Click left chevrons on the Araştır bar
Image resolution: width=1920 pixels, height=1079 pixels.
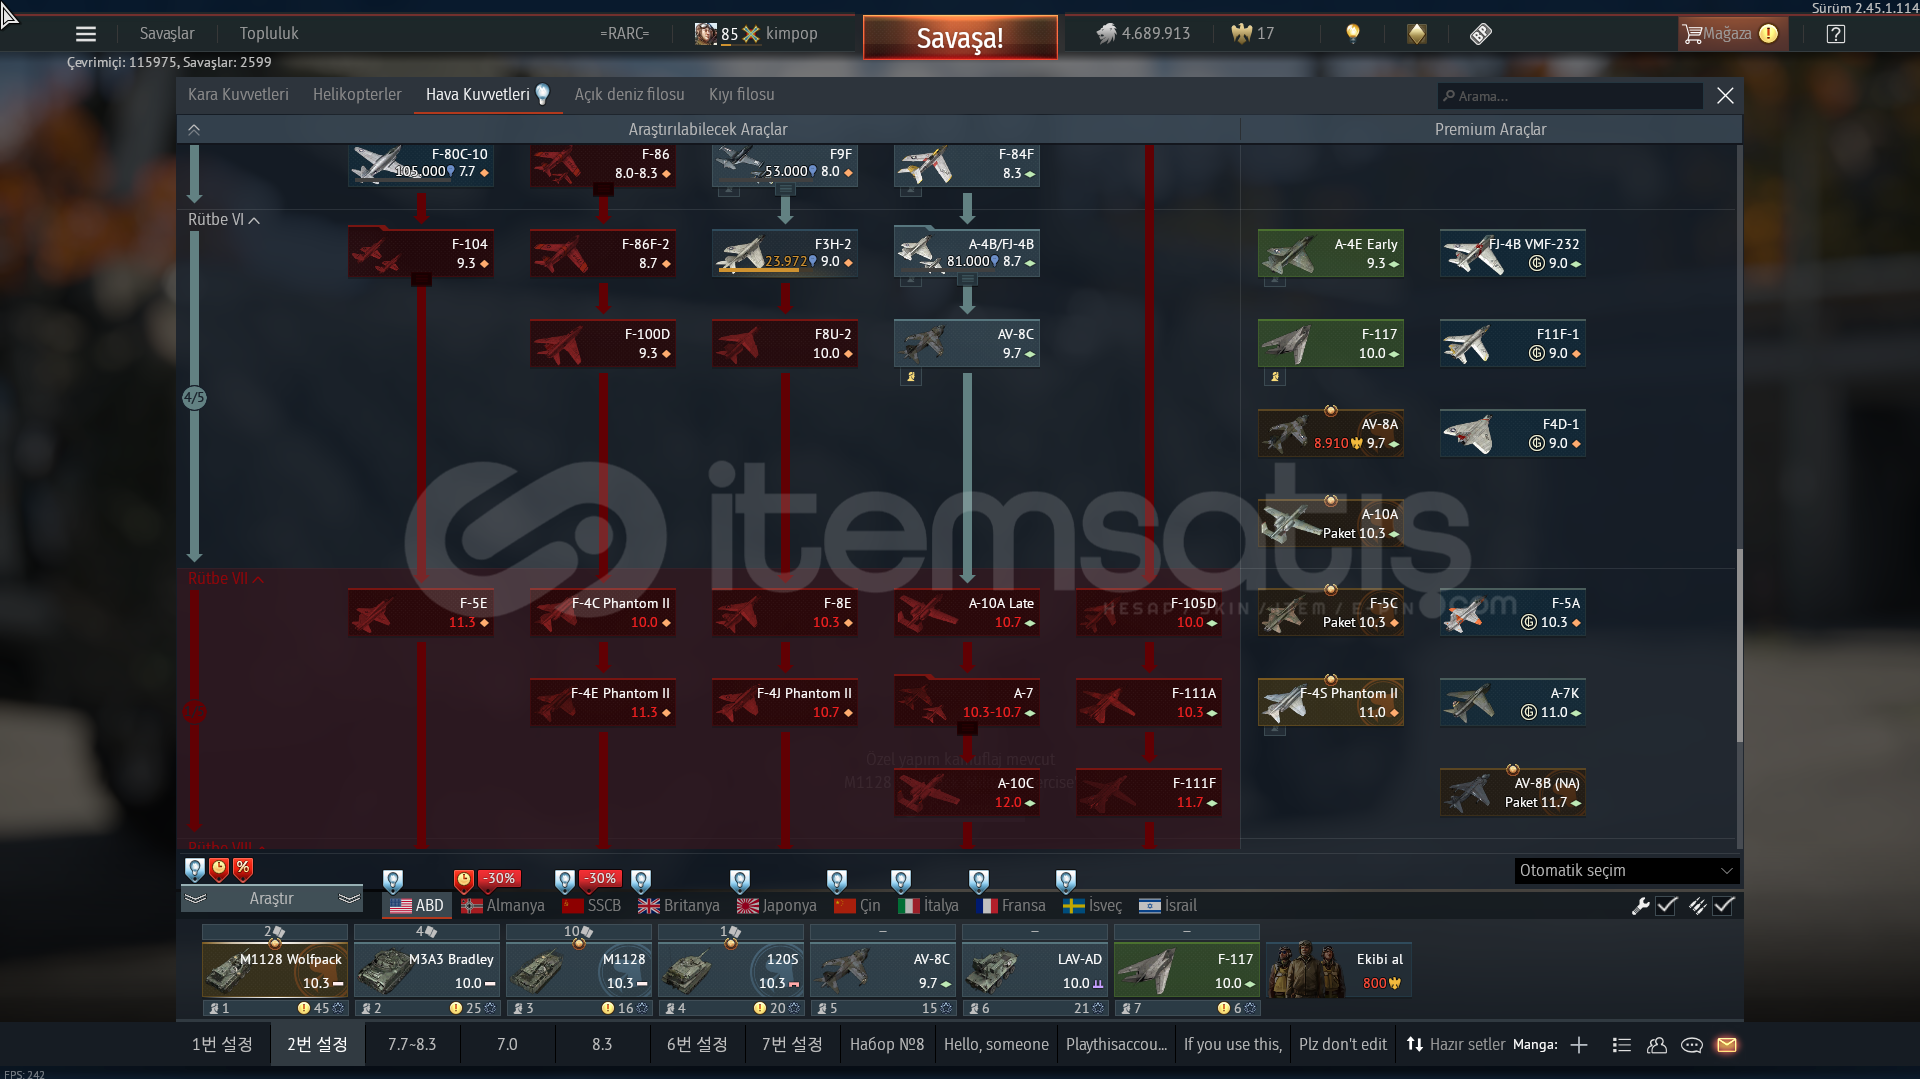[195, 899]
